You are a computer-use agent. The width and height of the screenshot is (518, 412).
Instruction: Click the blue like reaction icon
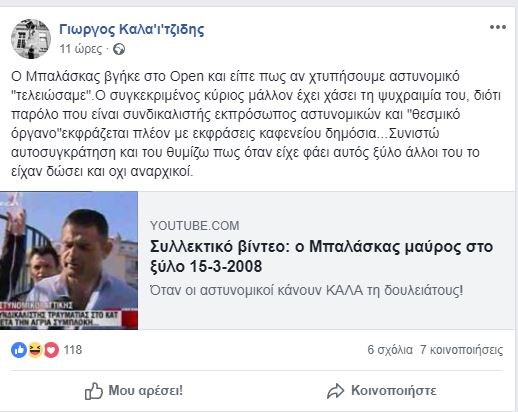pos(19,350)
